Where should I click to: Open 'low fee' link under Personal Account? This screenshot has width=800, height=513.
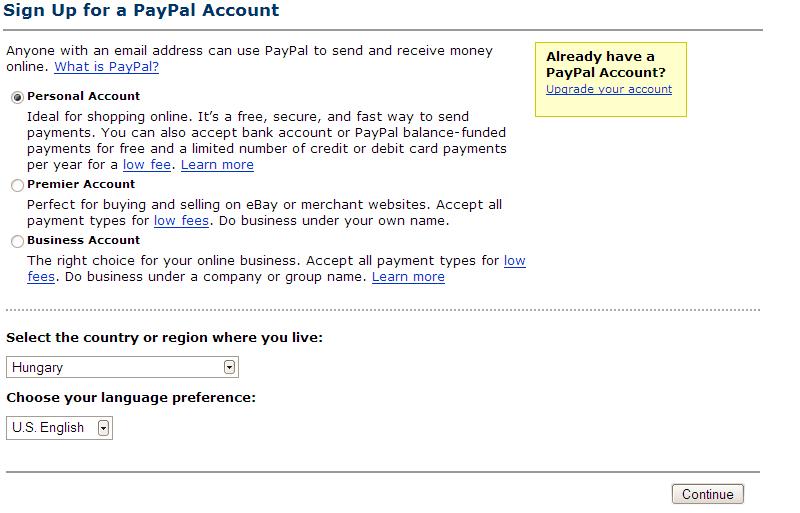pyautogui.click(x=147, y=165)
